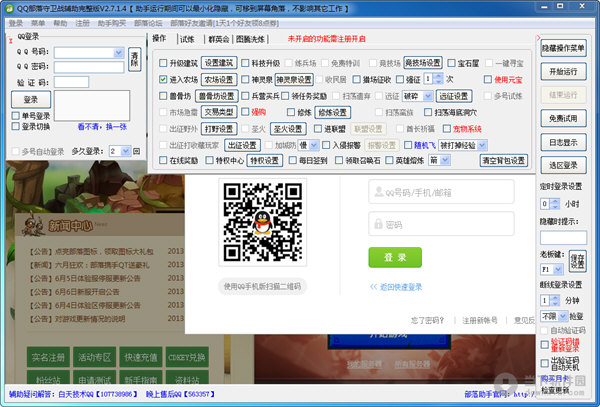The image size is (600, 407).
Task: Click the 隐藏操作菜单 button
Action: [x=563, y=48]
